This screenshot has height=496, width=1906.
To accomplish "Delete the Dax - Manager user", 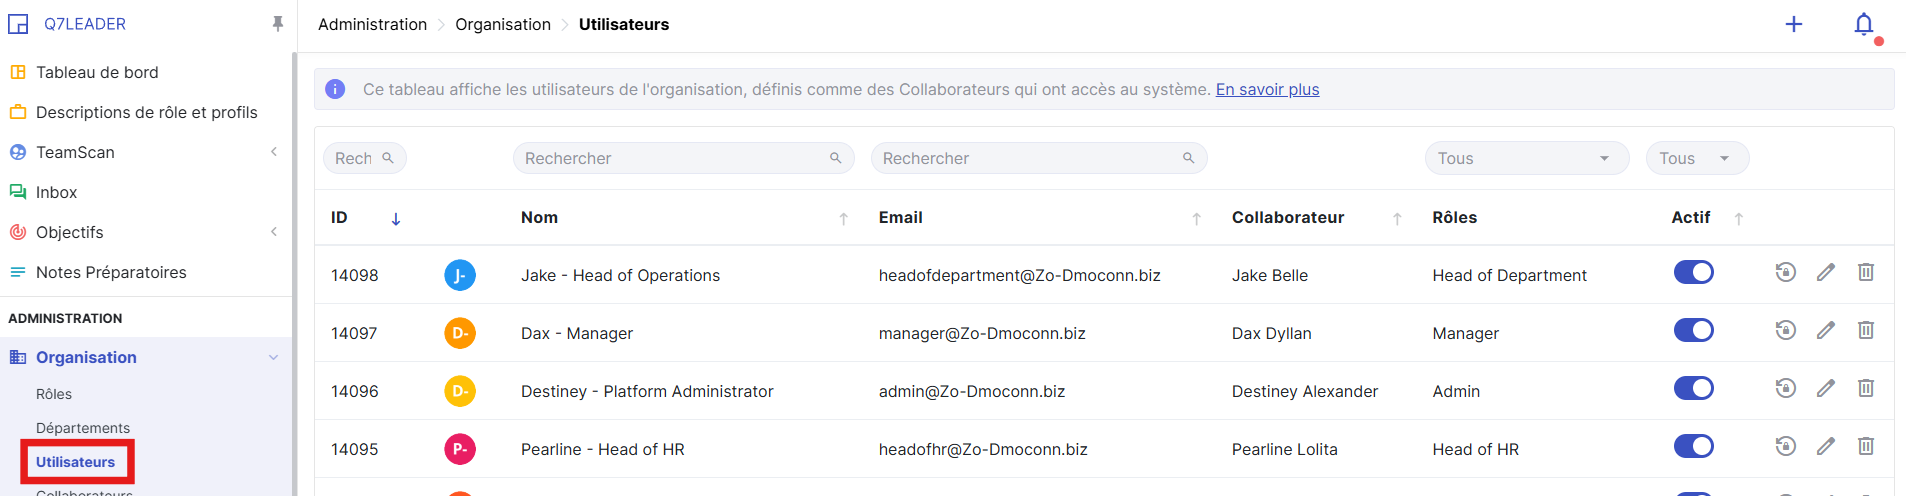I will [x=1865, y=330].
